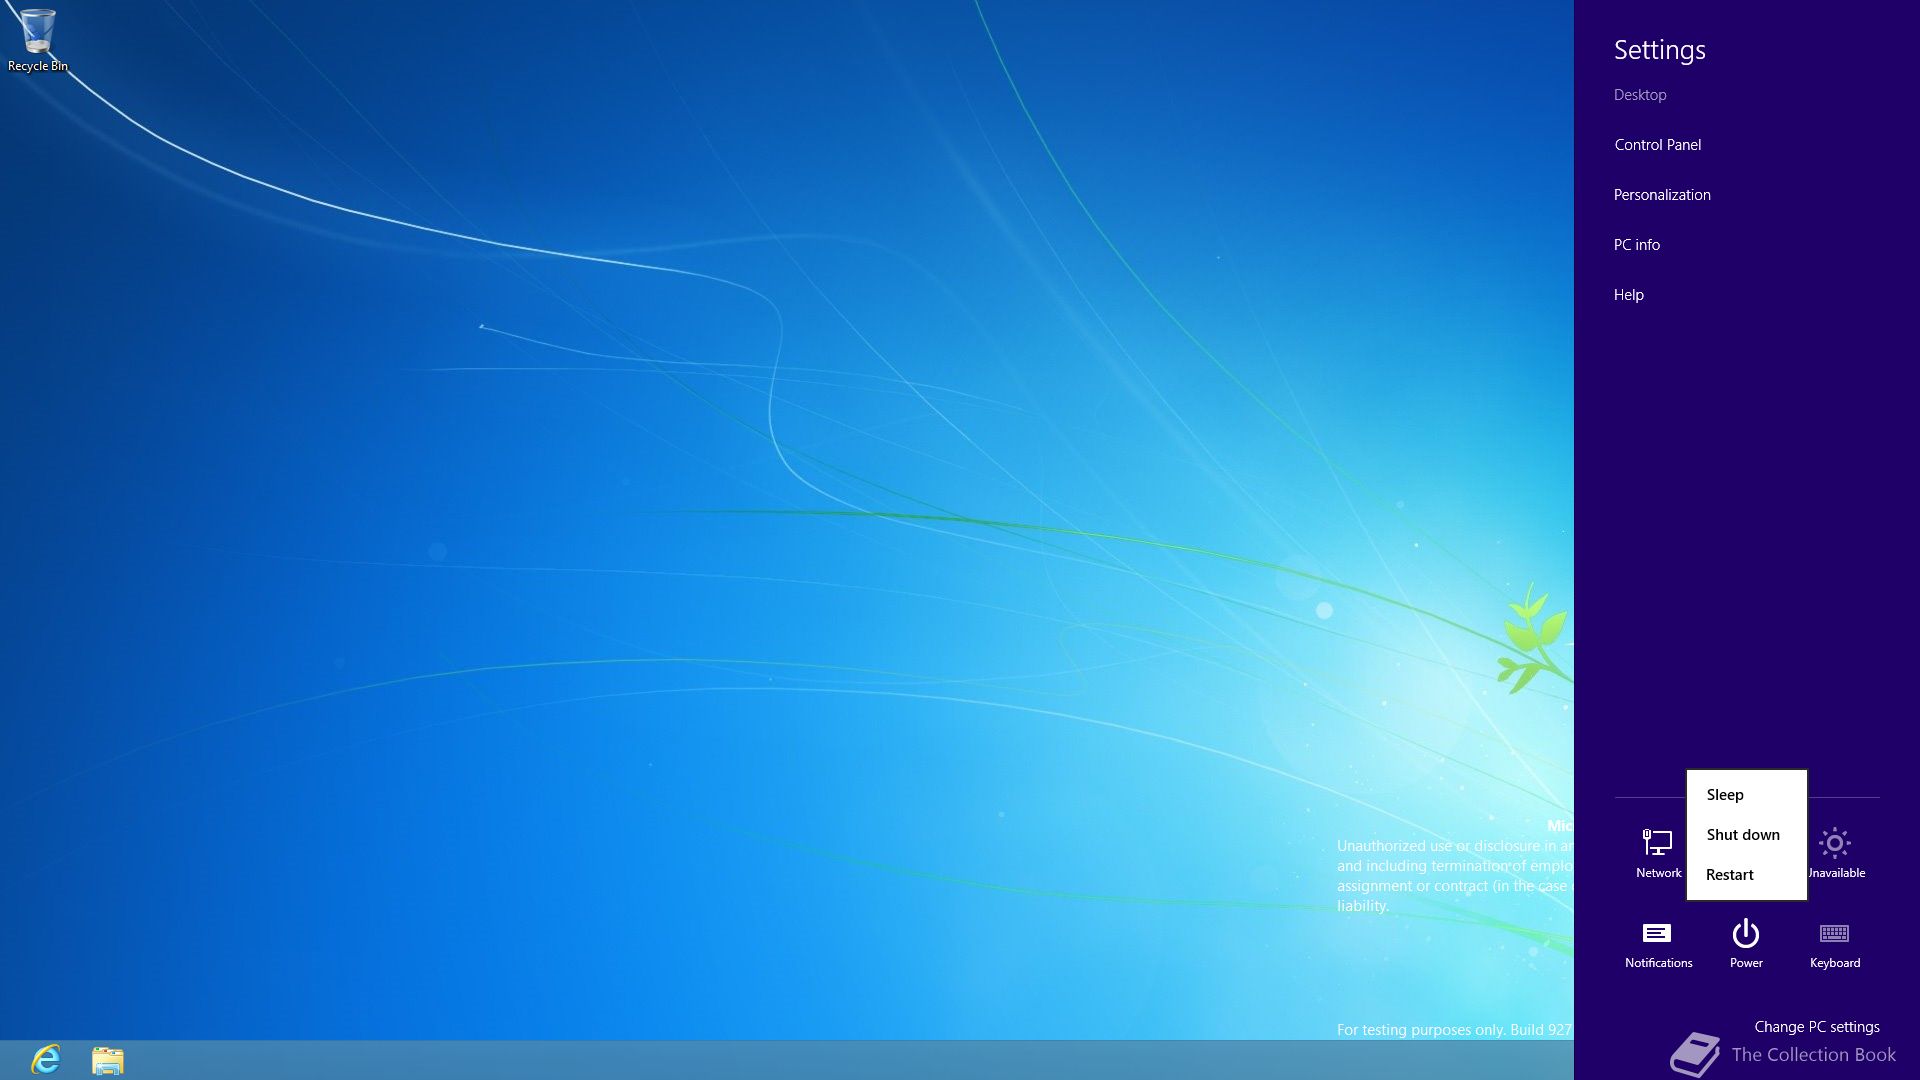Click the Desktop label under Settings
This screenshot has width=1920, height=1080.
(1639, 95)
